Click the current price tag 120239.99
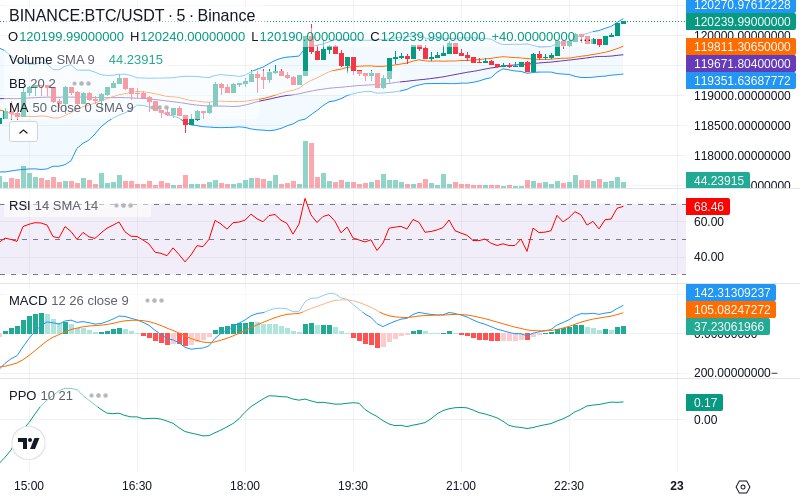Screen dimensions: 800x500 741,21
